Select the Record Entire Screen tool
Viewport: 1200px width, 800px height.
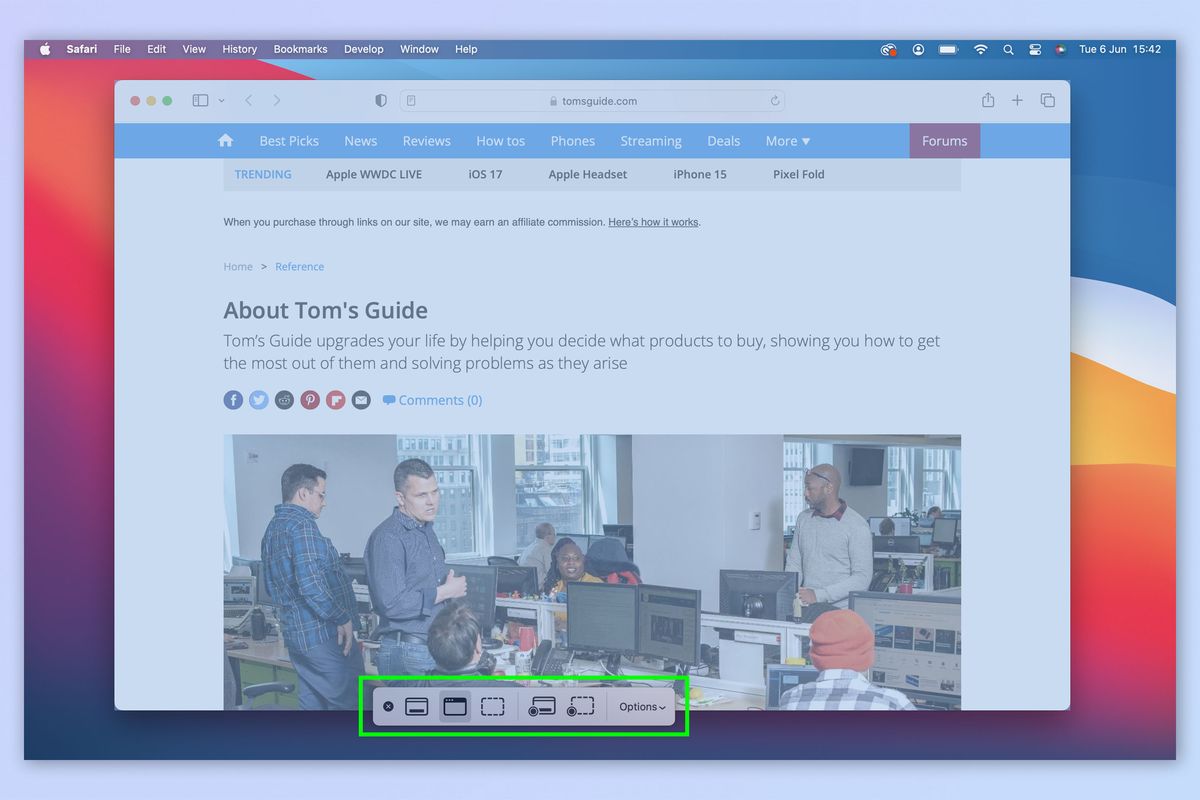click(x=541, y=706)
